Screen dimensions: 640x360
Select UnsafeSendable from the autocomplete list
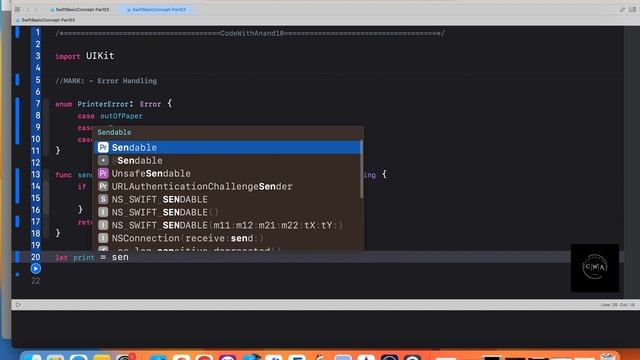228,173
